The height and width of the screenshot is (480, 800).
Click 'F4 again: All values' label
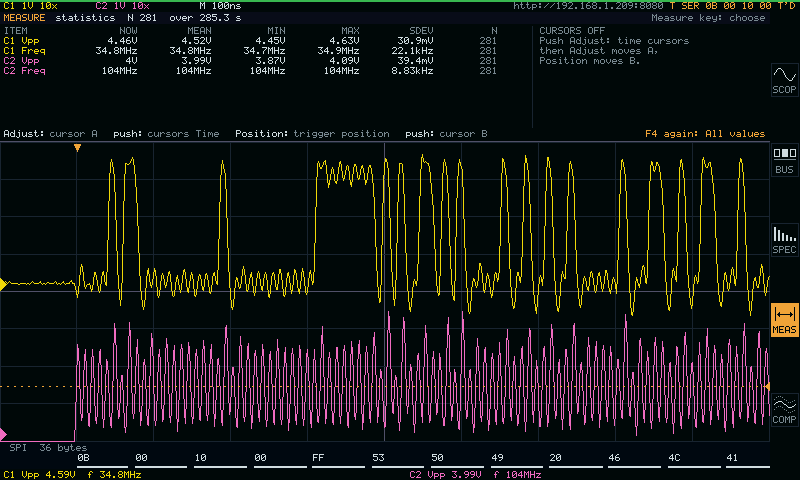click(x=705, y=134)
